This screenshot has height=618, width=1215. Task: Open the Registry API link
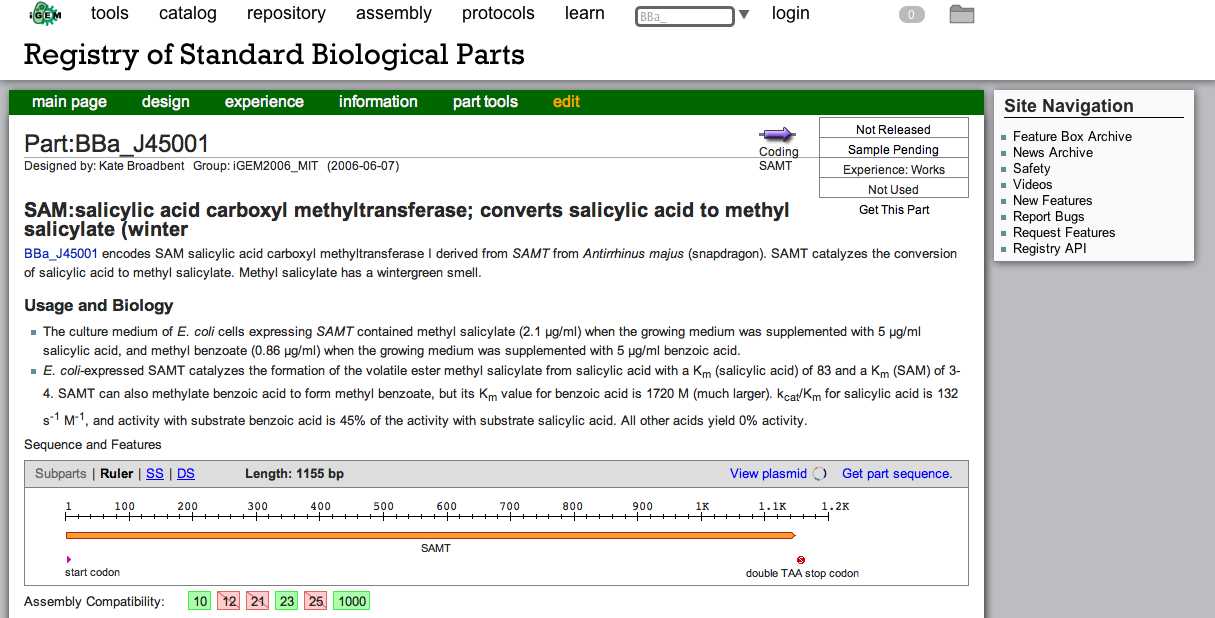pos(1050,249)
